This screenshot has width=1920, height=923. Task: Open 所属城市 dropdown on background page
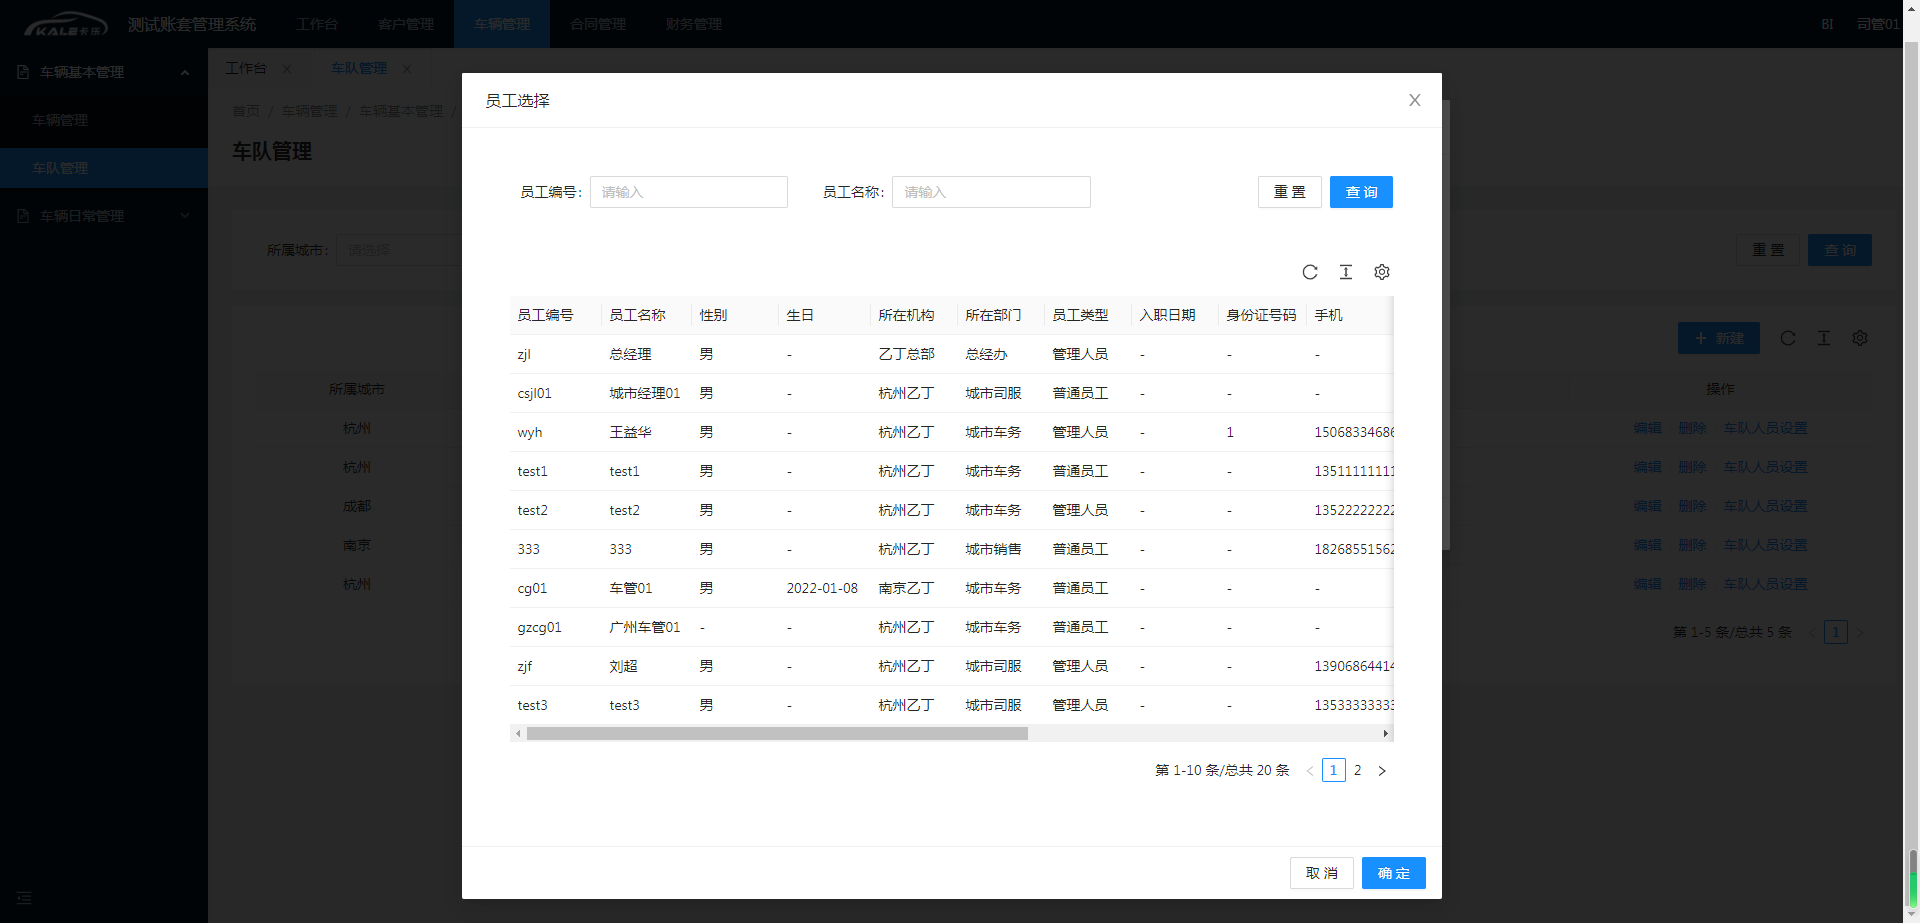399,250
